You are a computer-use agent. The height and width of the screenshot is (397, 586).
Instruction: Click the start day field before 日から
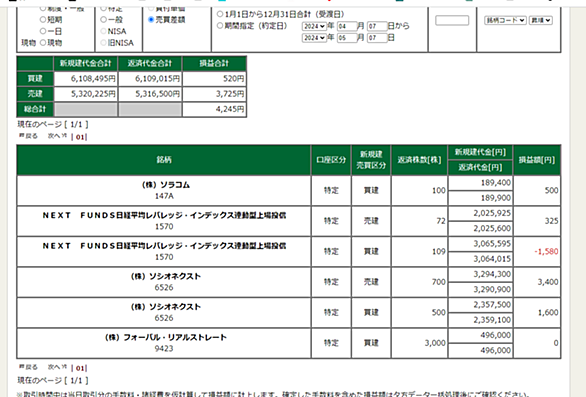tap(377, 26)
